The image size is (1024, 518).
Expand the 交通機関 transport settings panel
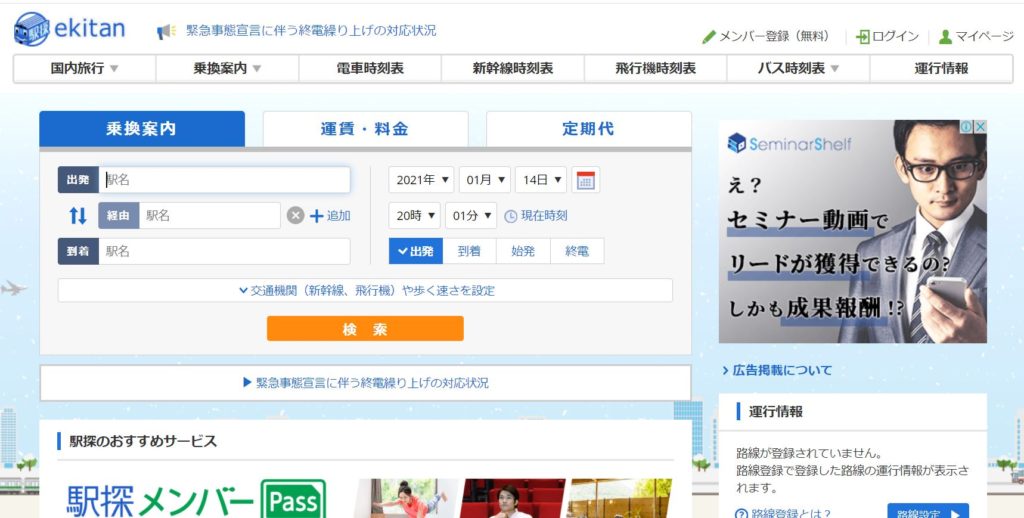pos(365,291)
